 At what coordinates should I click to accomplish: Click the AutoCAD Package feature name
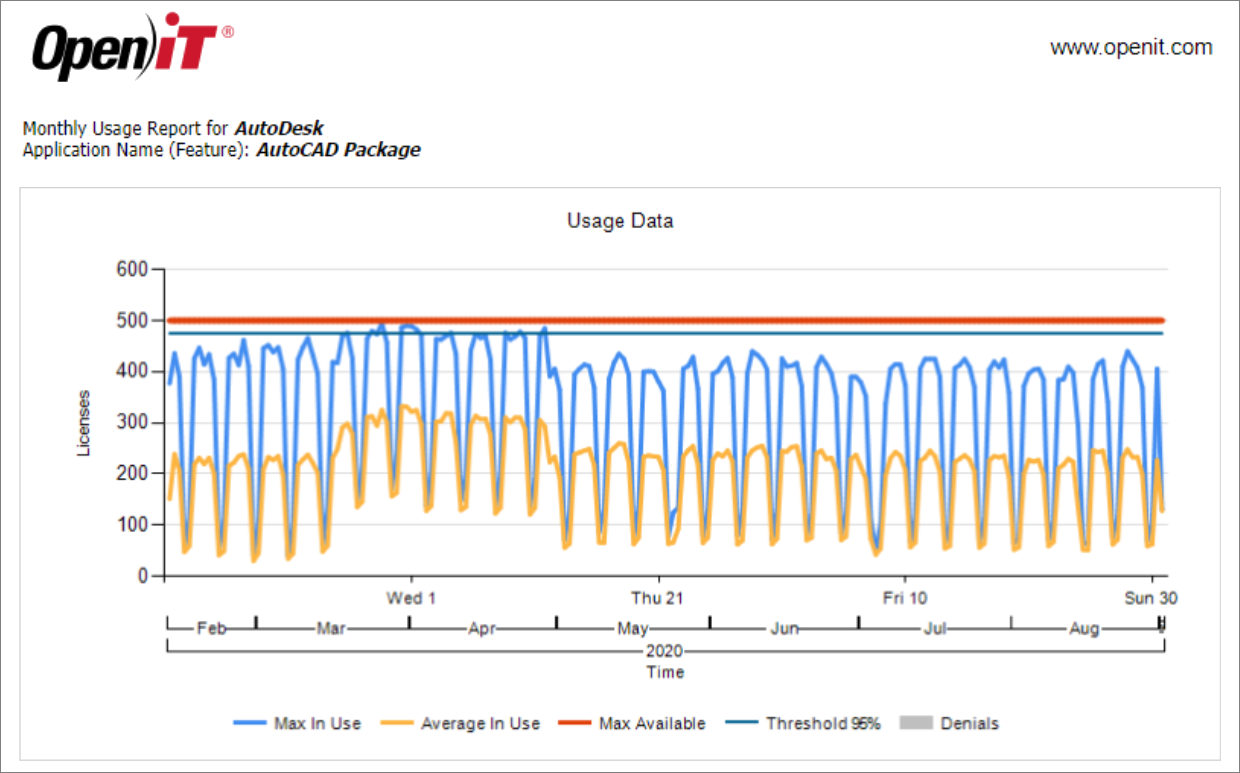coord(338,150)
